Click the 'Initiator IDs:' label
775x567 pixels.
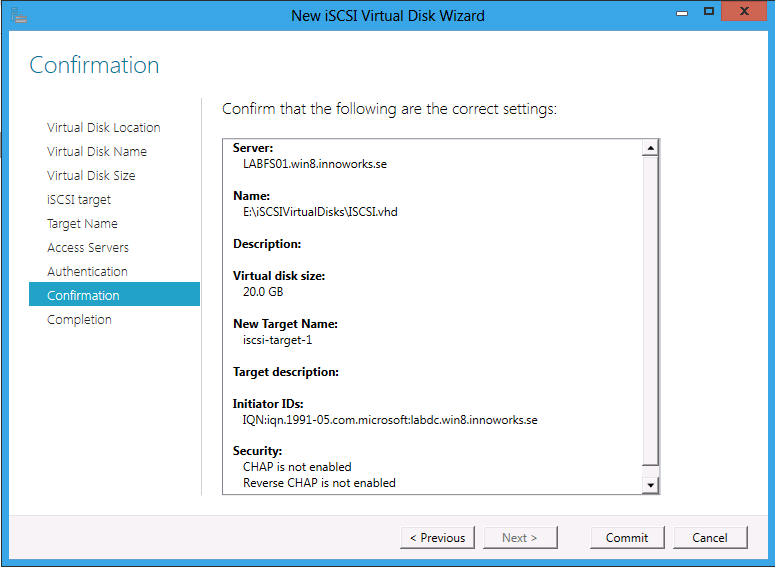(x=268, y=403)
